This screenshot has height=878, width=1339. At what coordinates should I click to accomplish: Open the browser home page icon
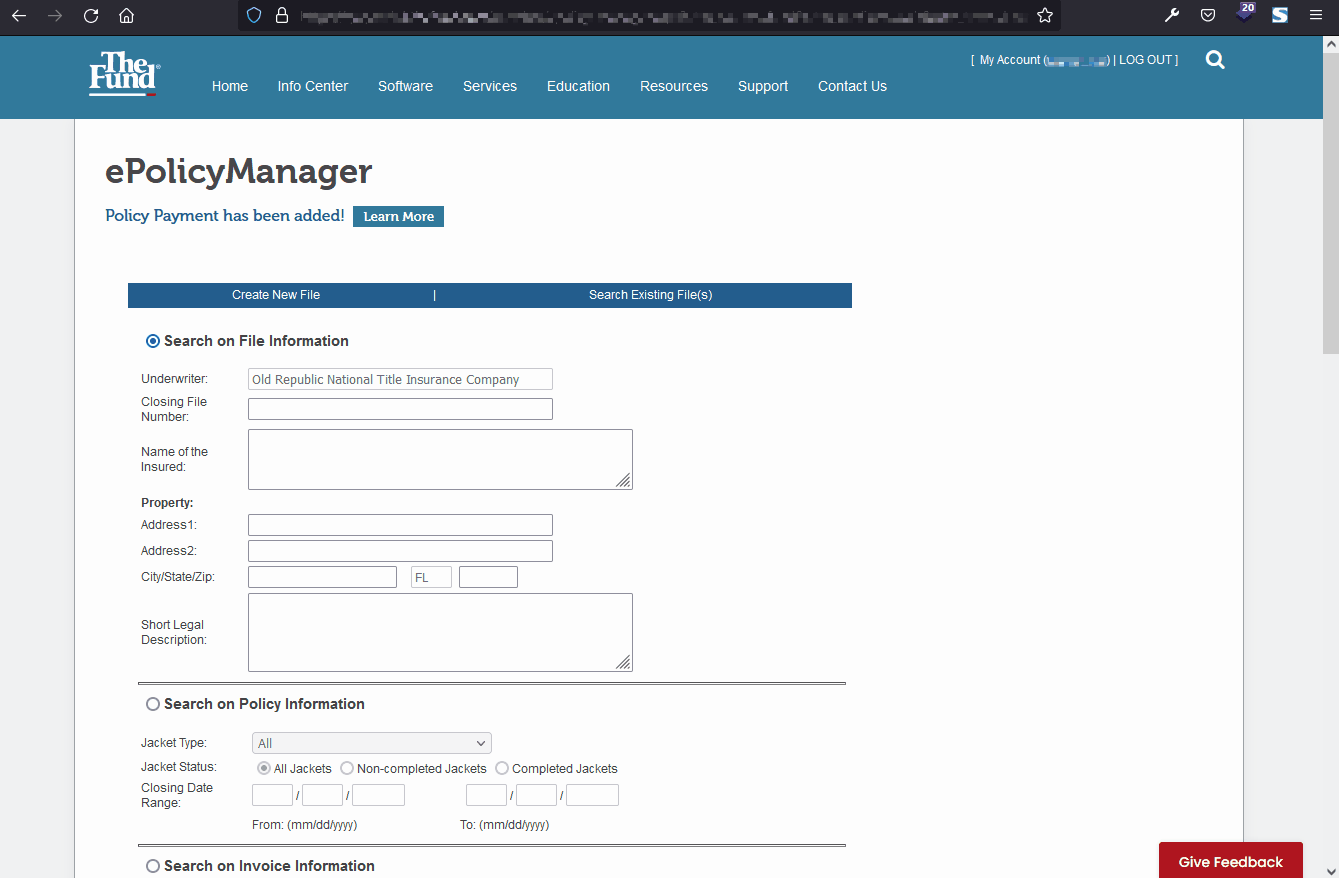click(x=126, y=15)
